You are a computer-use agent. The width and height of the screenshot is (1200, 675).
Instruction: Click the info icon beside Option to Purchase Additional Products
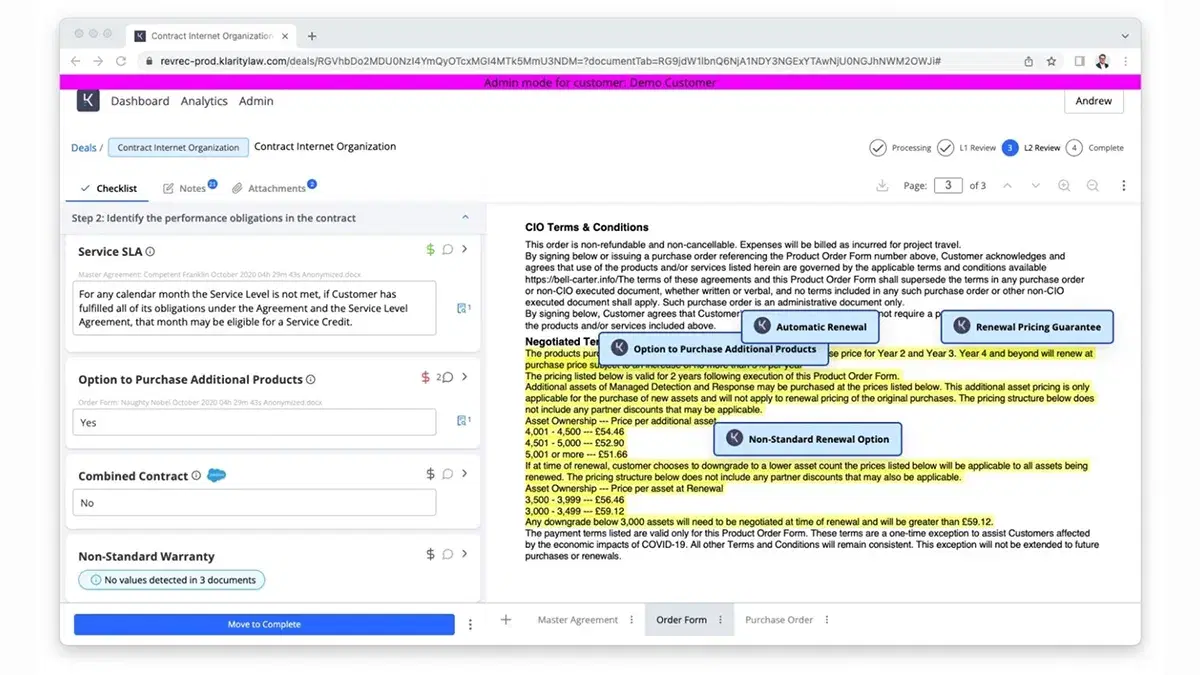(311, 380)
